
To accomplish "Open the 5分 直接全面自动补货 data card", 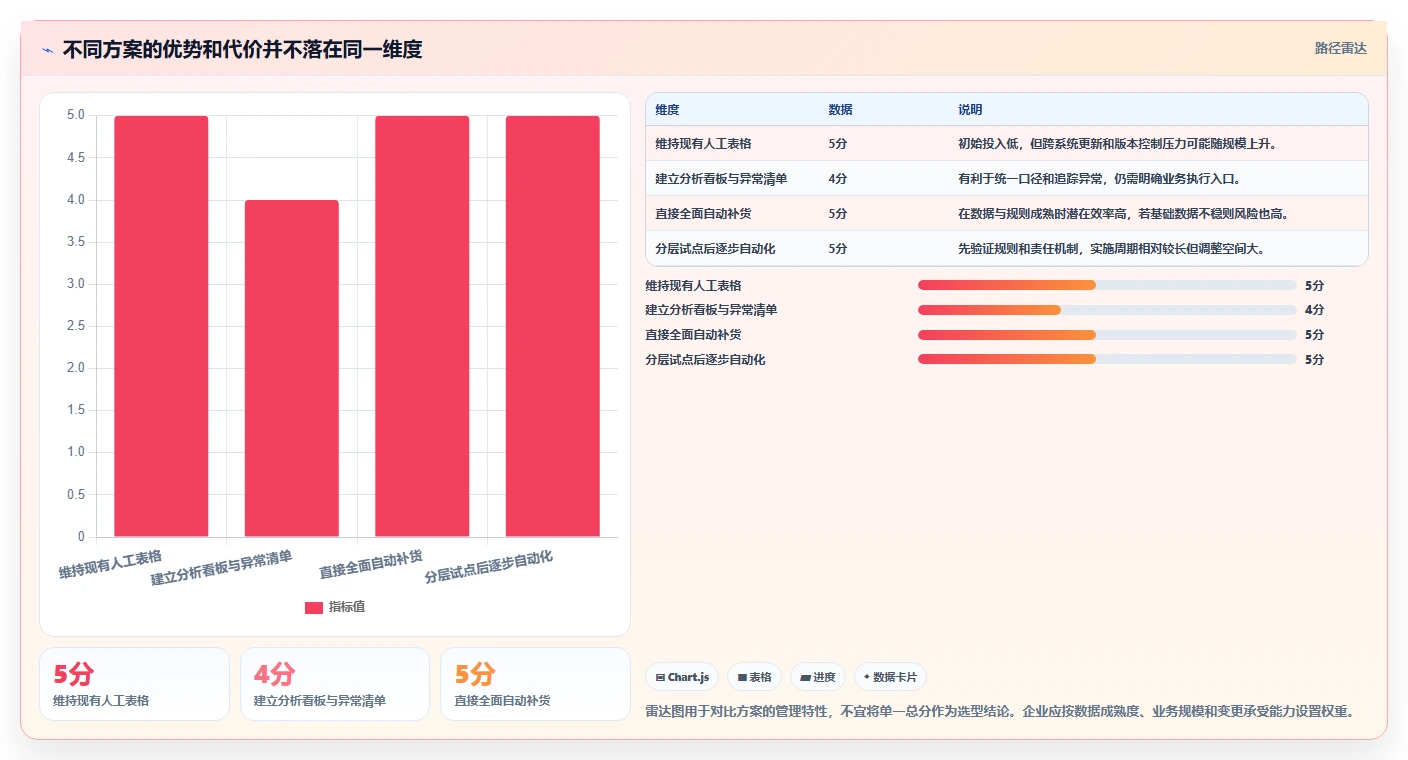I will [x=536, y=684].
